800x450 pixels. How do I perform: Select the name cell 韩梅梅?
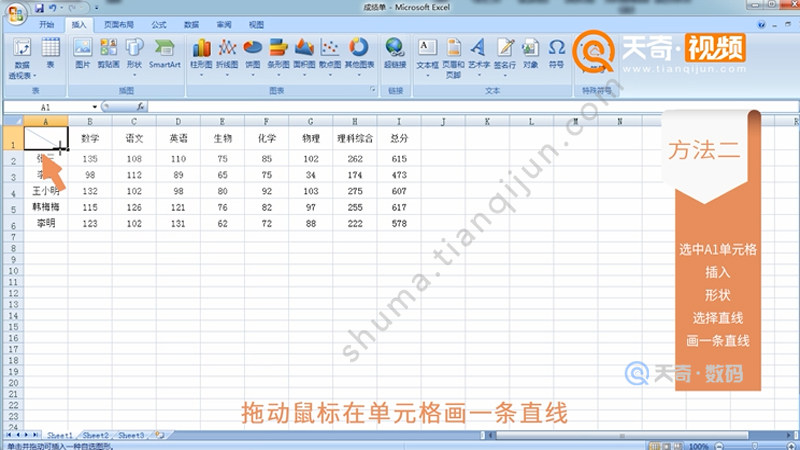pos(46,207)
